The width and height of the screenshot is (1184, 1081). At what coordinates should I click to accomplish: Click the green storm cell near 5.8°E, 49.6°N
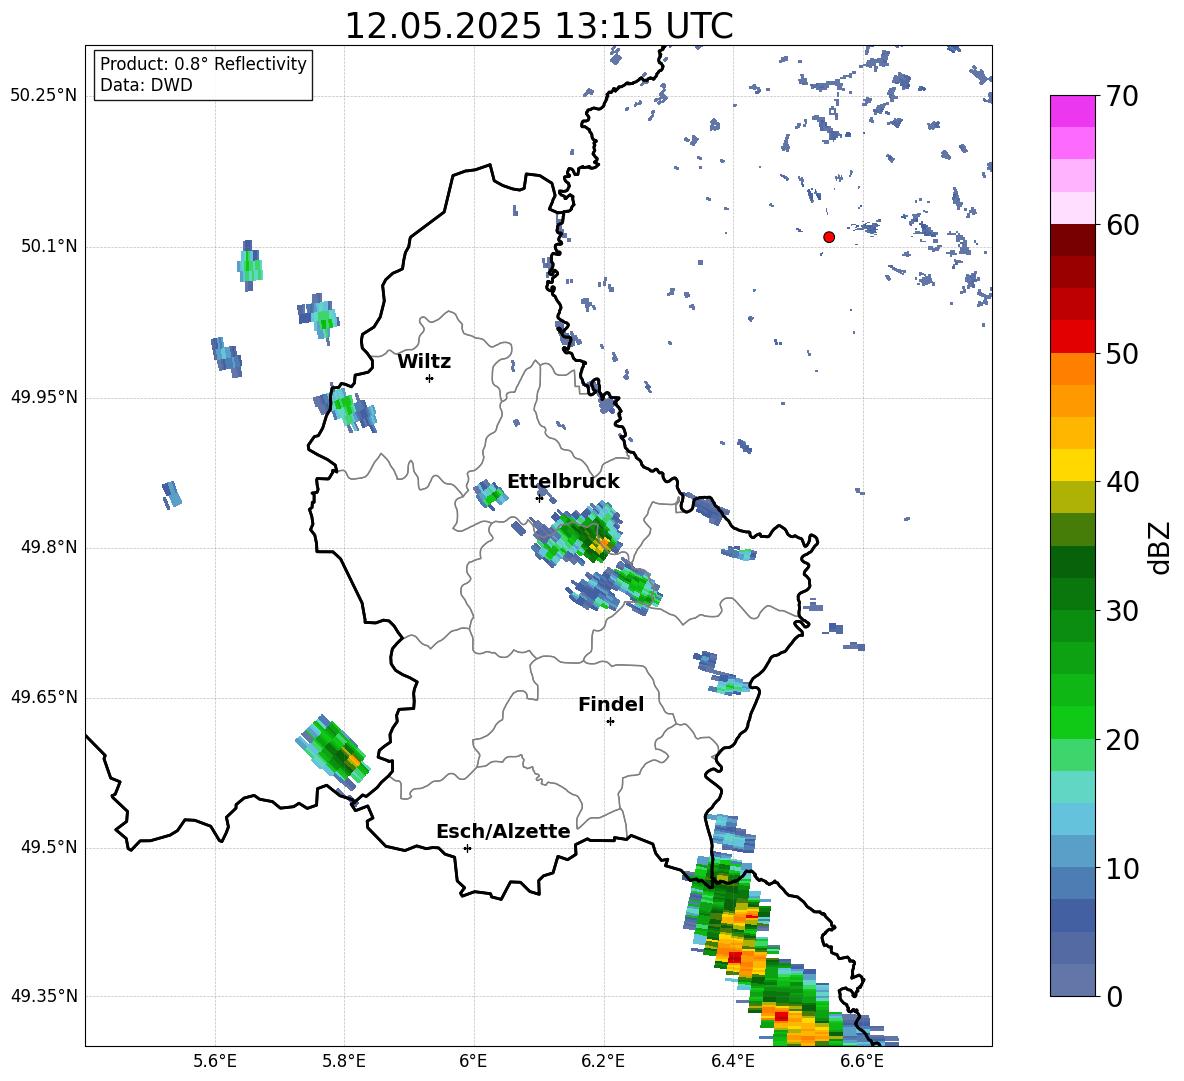[x=332, y=751]
